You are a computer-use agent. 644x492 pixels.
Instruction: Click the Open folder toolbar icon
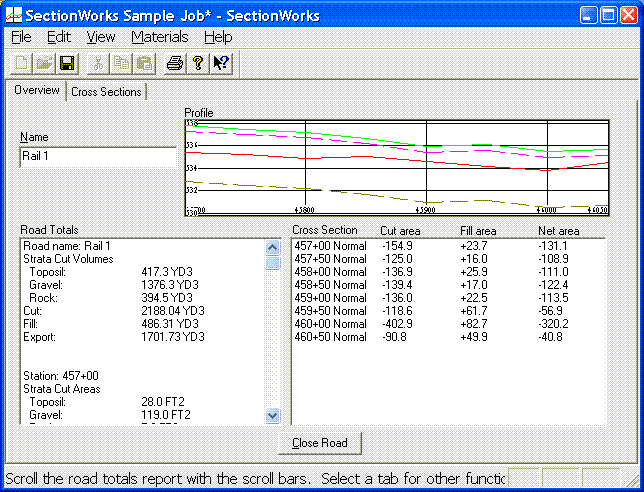[44, 63]
